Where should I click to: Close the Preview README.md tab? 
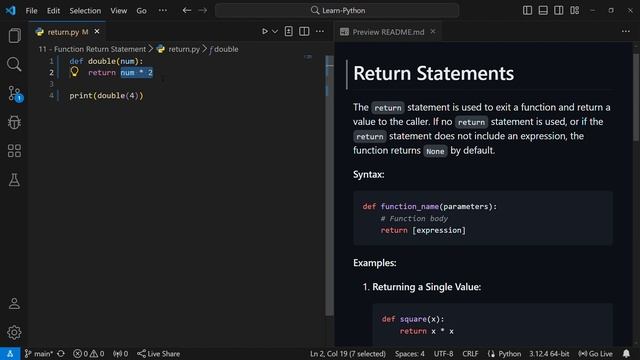pos(433,31)
